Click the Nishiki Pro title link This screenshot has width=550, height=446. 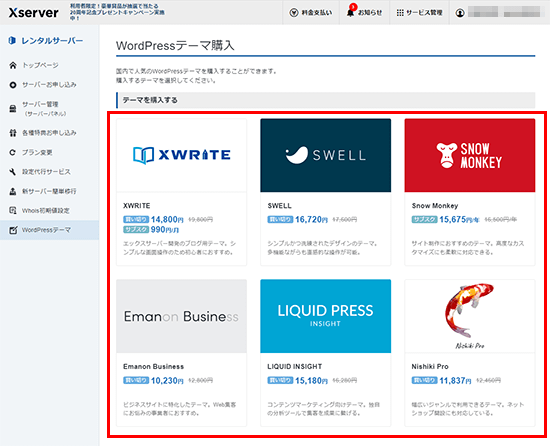(430, 366)
